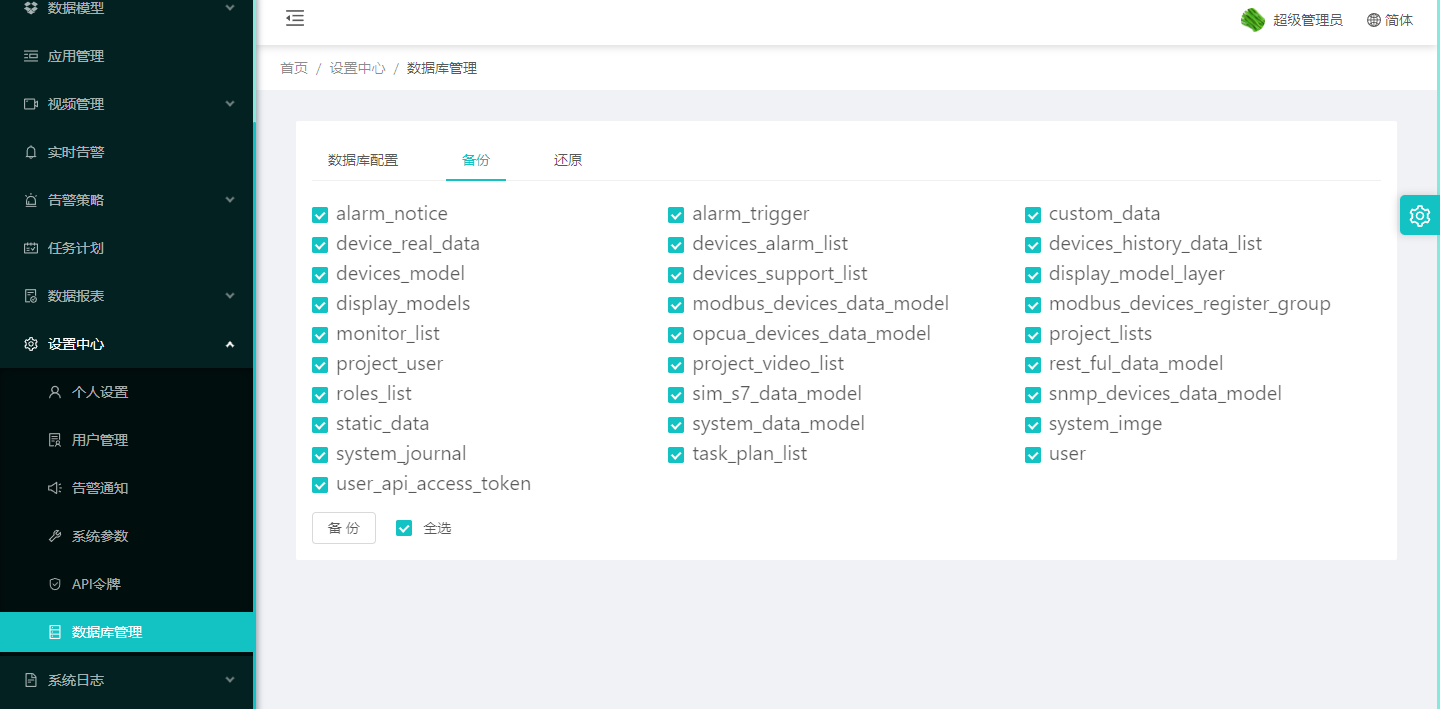Switch to the 数据库配置 tab

pos(363,160)
